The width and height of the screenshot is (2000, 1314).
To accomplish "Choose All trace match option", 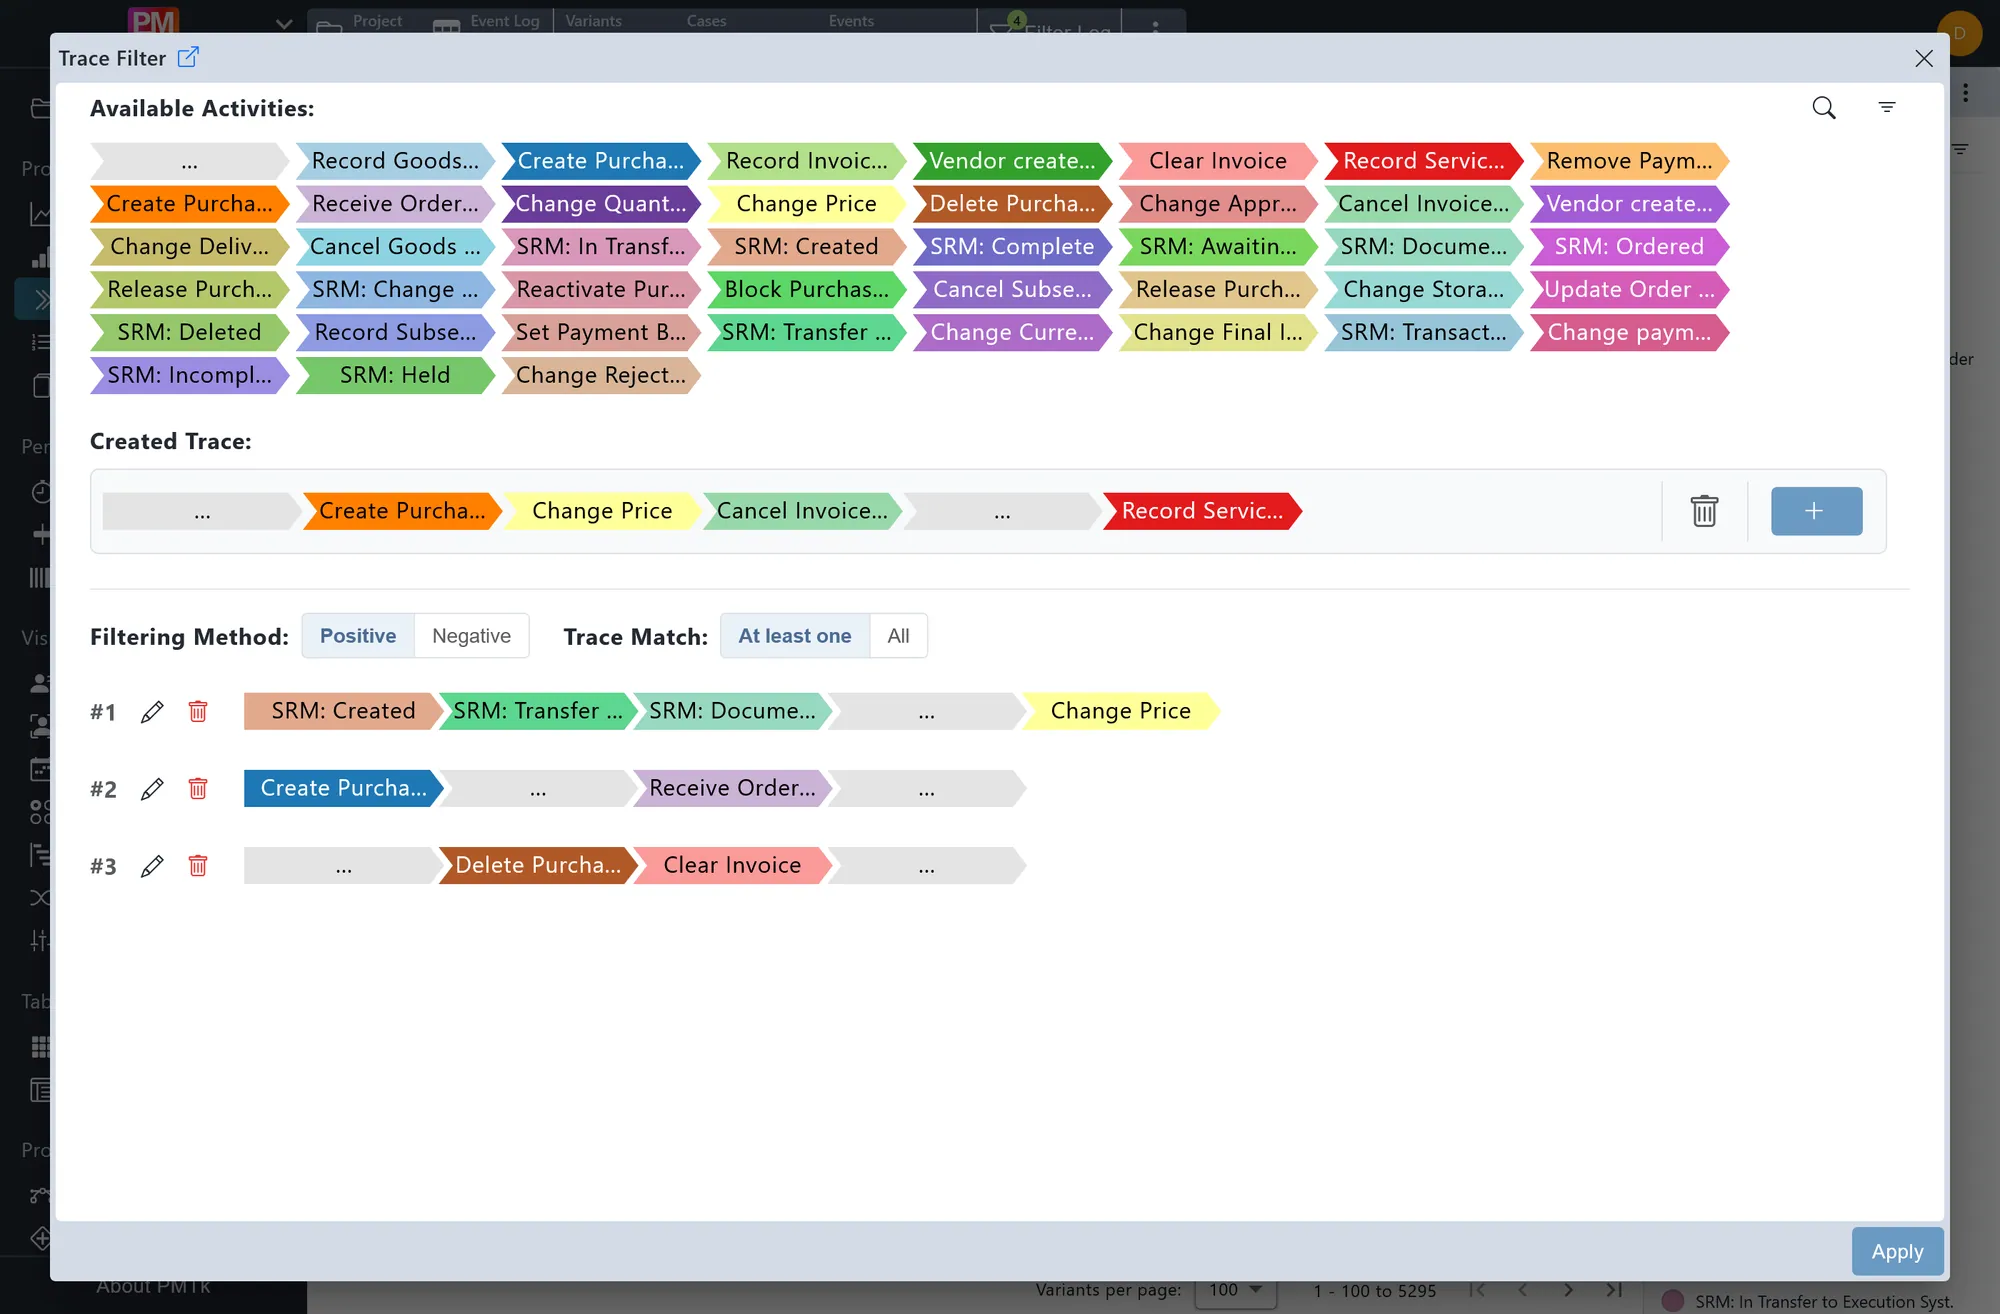I will click(898, 636).
